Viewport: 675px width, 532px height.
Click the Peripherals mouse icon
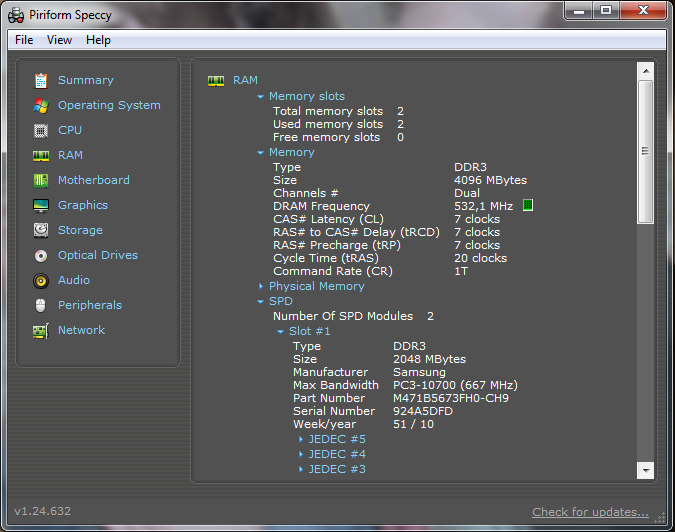(x=40, y=306)
